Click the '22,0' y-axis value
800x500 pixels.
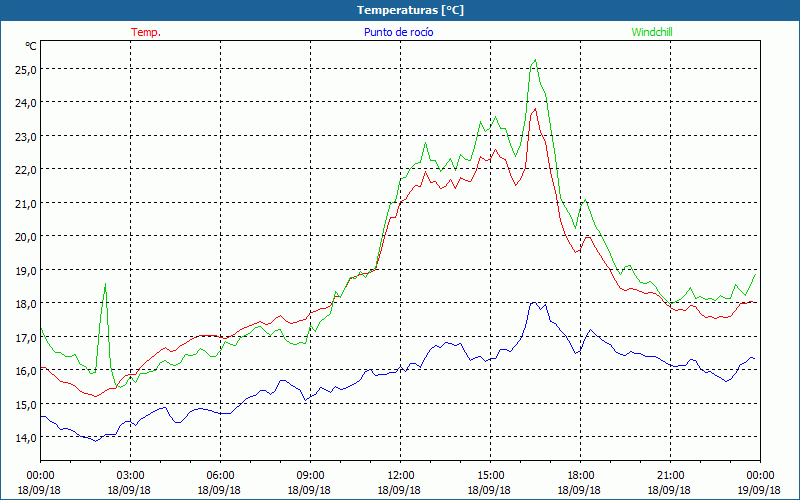coord(27,169)
